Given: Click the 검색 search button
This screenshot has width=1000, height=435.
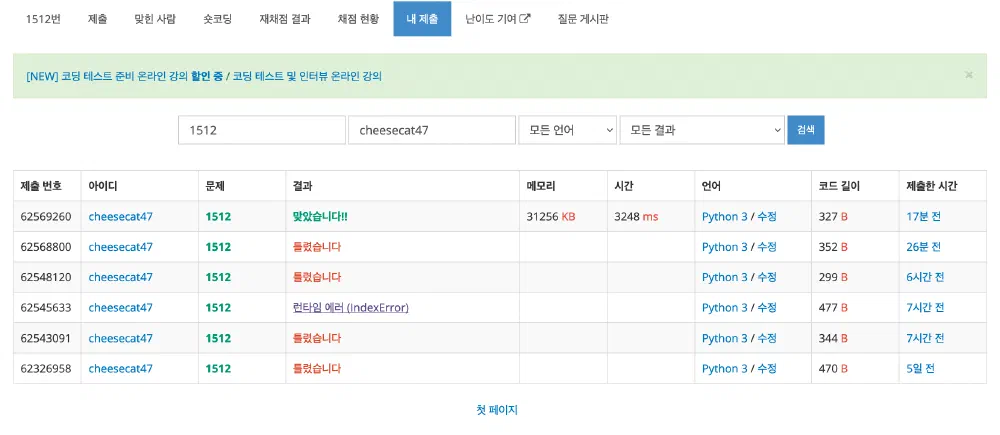Looking at the screenshot, I should (x=806, y=130).
